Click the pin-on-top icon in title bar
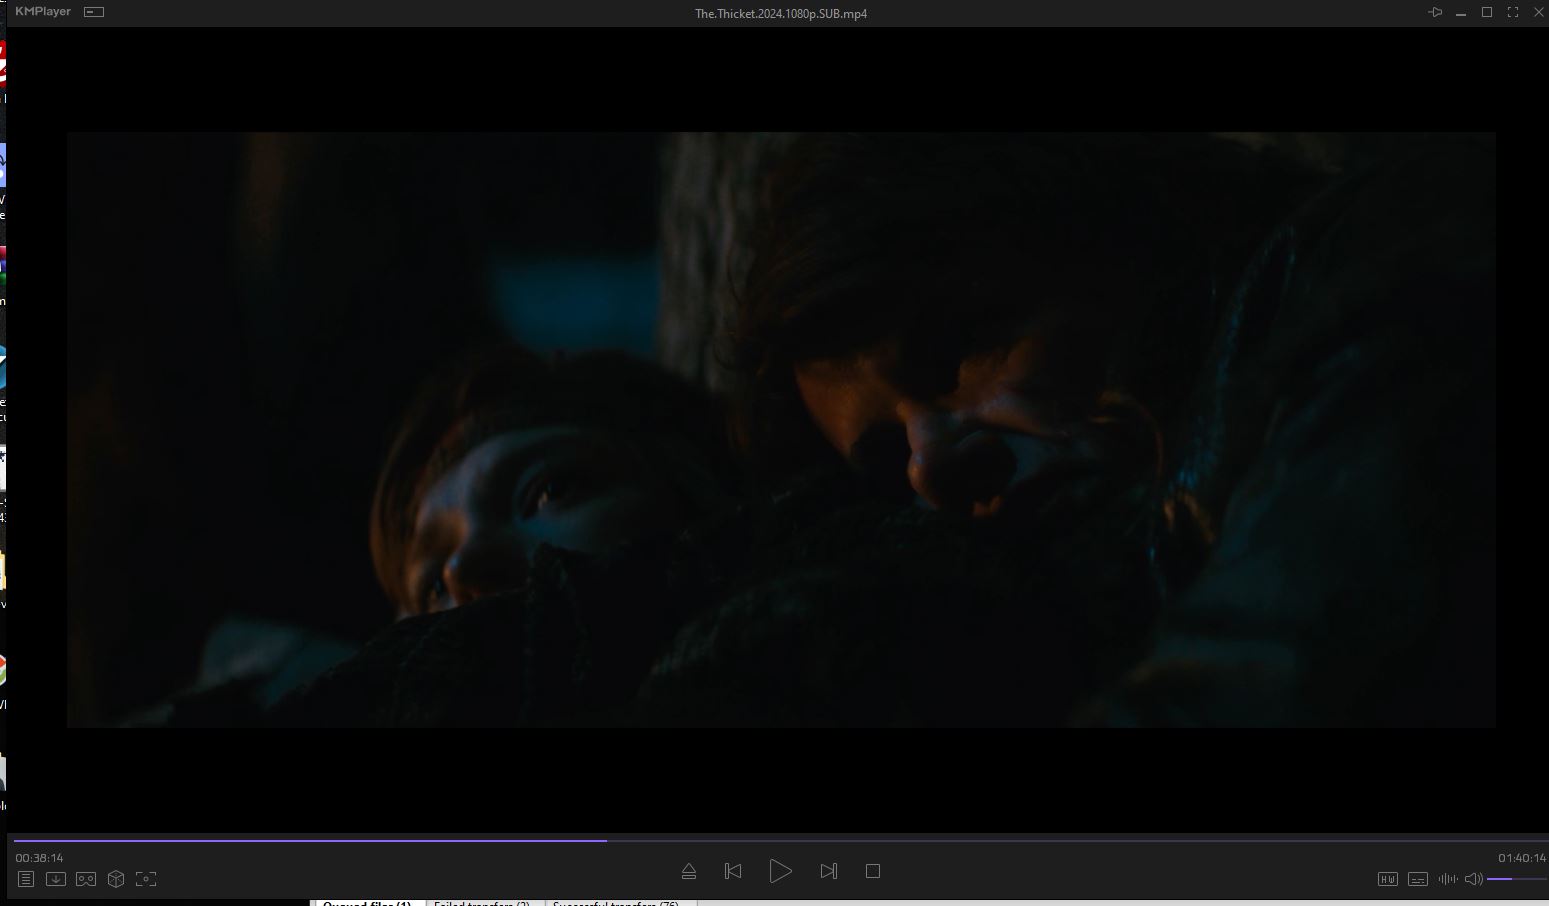This screenshot has height=906, width=1549. coord(1435,12)
